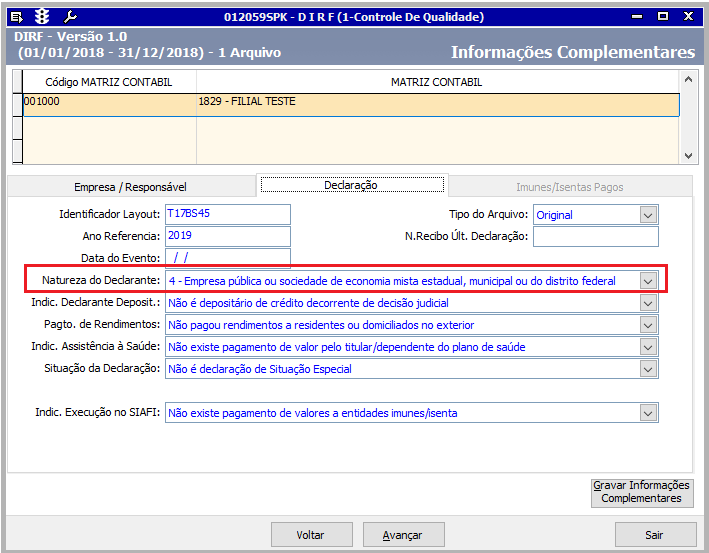709x553 pixels.
Task: Click the list icon in title bar
Action: pos(17,17)
